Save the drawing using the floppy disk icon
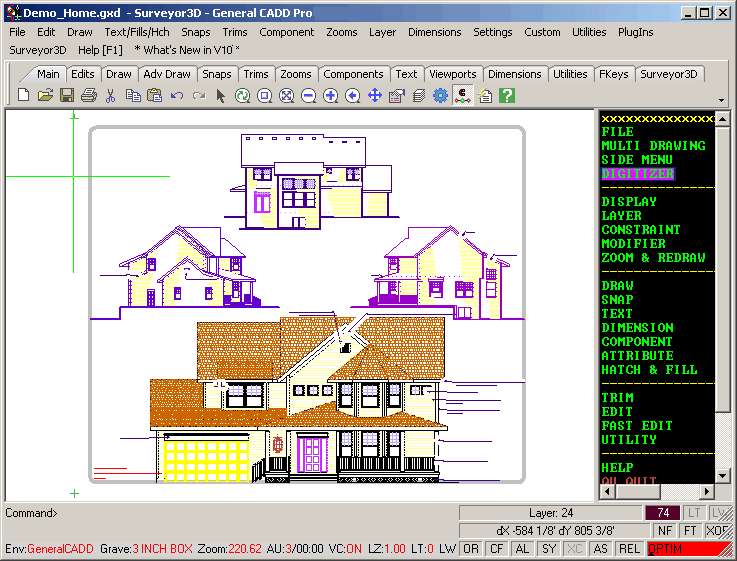Screen dimensions: 737x561 pyautogui.click(x=67, y=96)
